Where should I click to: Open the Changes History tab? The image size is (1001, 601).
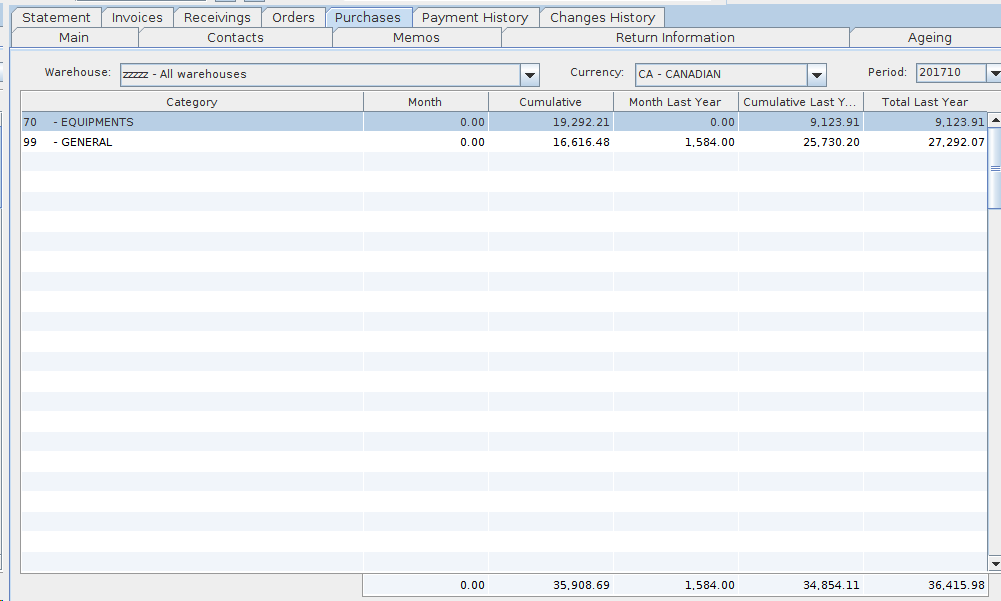tap(602, 17)
